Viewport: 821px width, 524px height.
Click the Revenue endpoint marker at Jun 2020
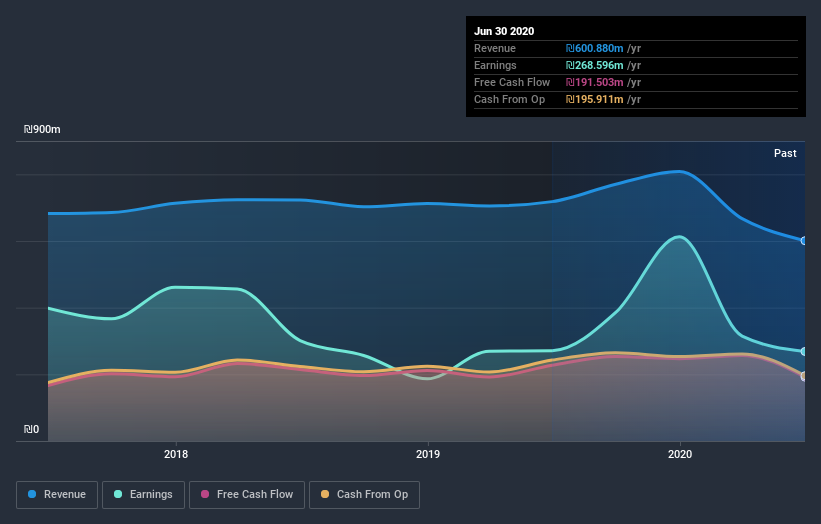tap(804, 241)
